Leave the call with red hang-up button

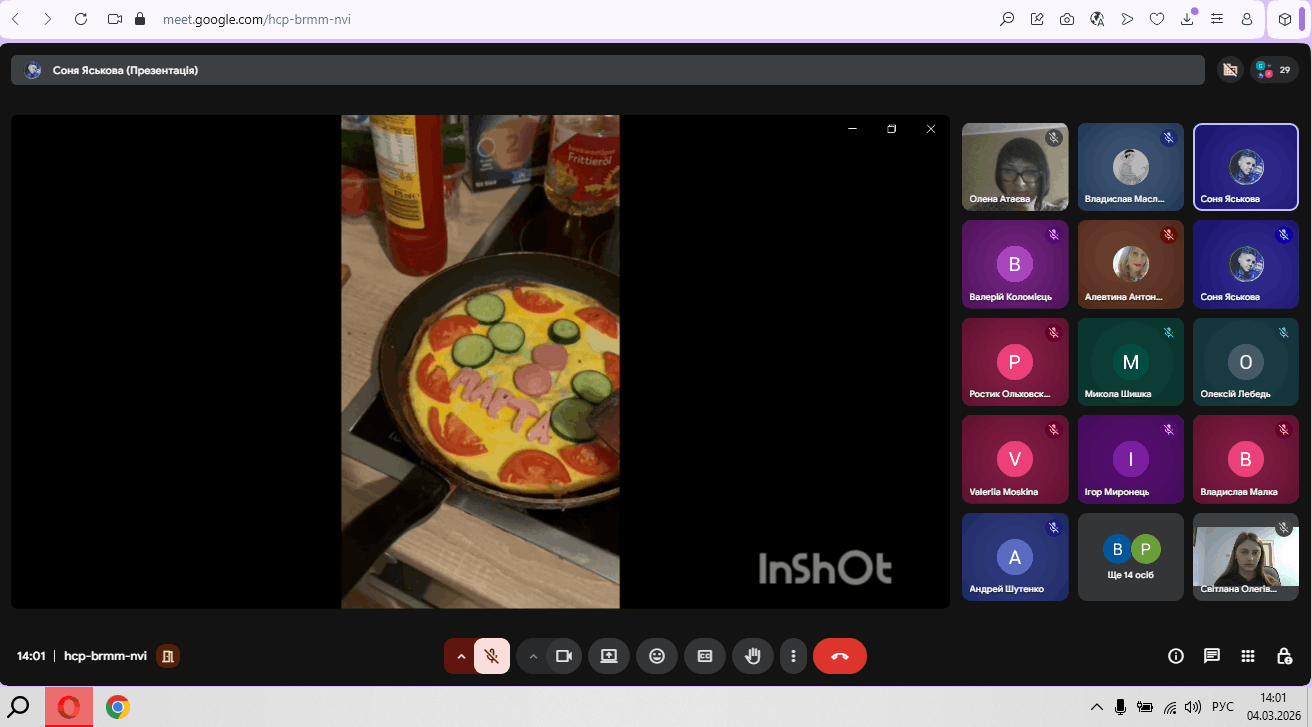point(839,656)
